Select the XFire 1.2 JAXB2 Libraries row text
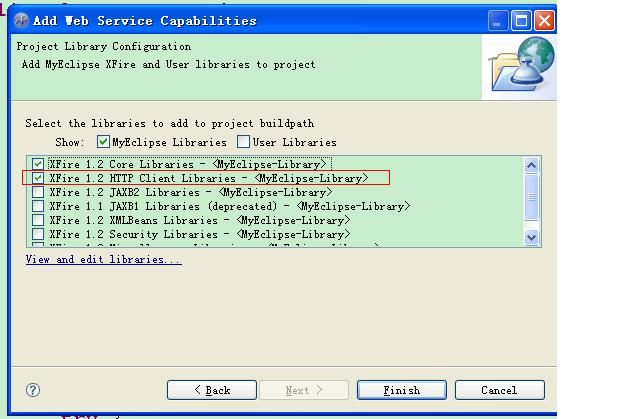This screenshot has width=640, height=419. 191,192
